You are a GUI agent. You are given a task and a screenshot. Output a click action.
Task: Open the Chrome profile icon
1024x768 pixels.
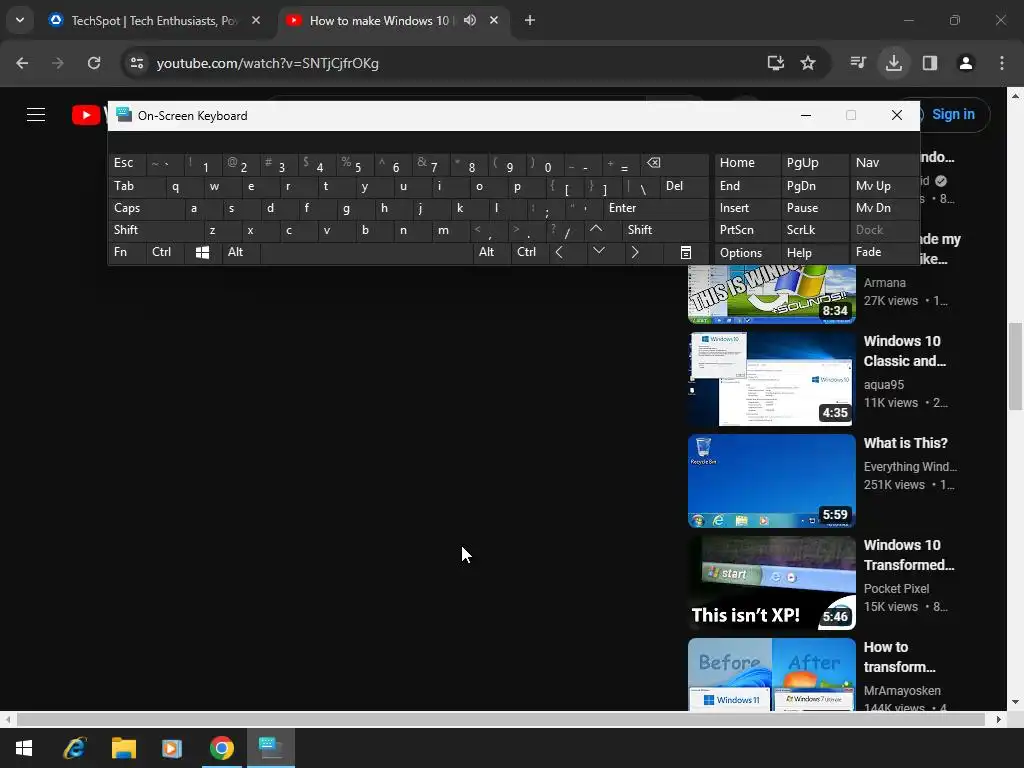[x=966, y=63]
